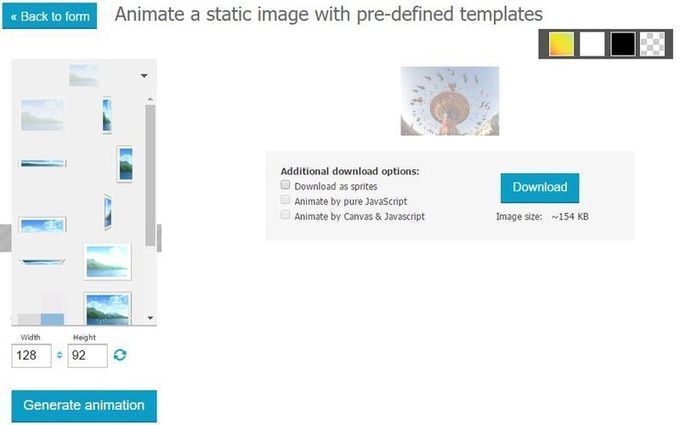This screenshot has width=680, height=425.
Task: Click the Height input field
Action: 88,356
